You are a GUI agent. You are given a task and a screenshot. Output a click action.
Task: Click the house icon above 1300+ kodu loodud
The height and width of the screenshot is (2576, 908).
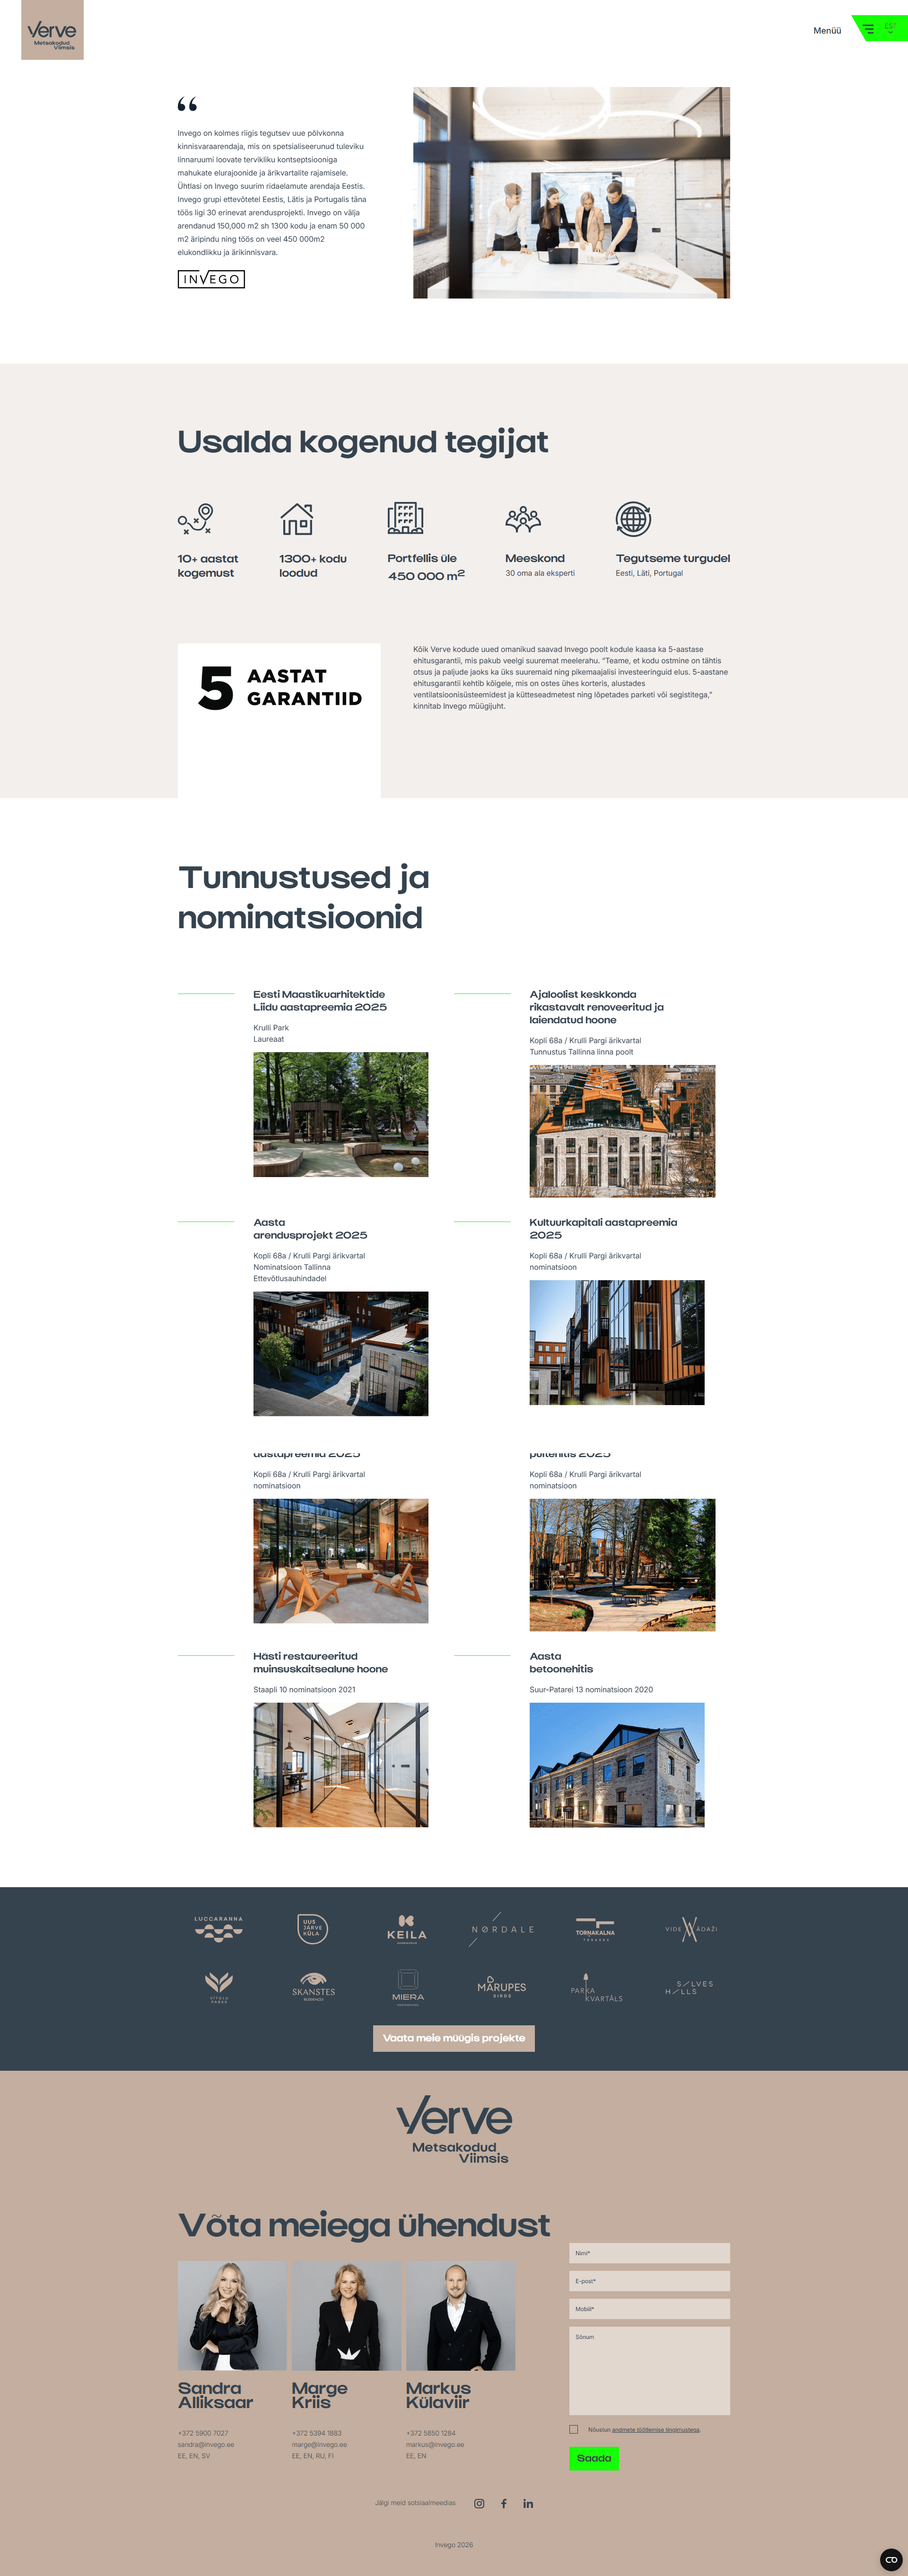(x=297, y=519)
